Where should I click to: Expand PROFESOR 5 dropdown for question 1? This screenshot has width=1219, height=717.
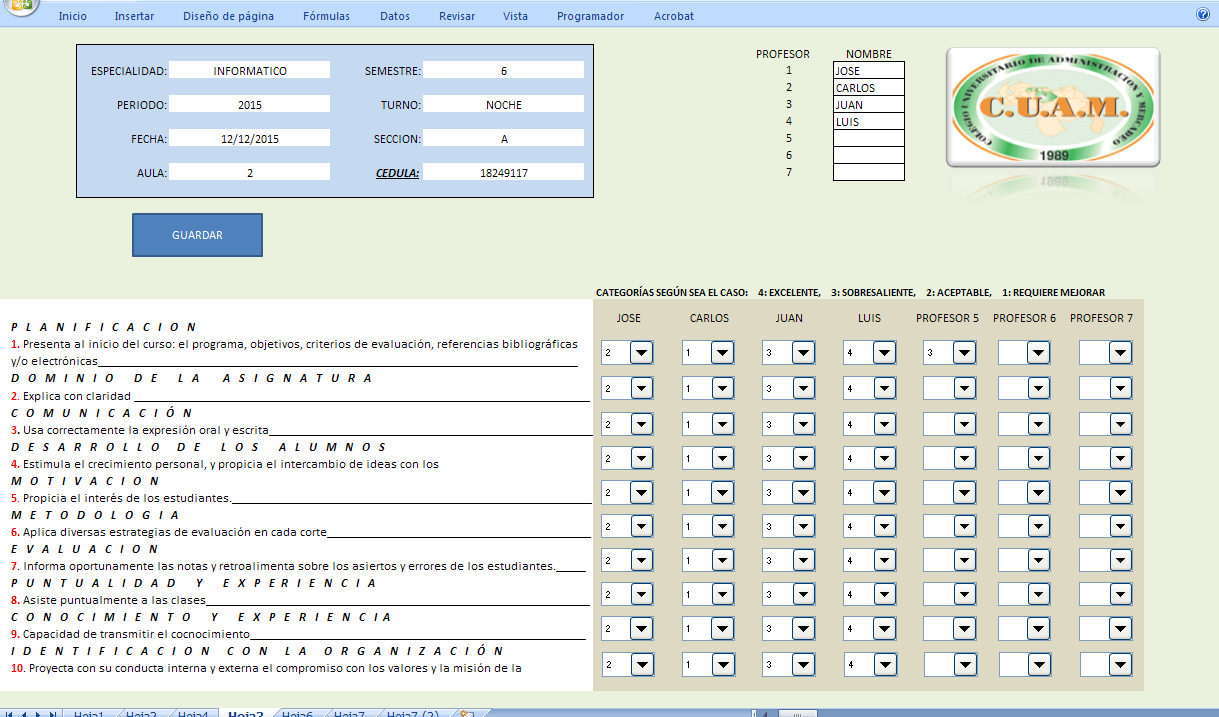click(963, 352)
